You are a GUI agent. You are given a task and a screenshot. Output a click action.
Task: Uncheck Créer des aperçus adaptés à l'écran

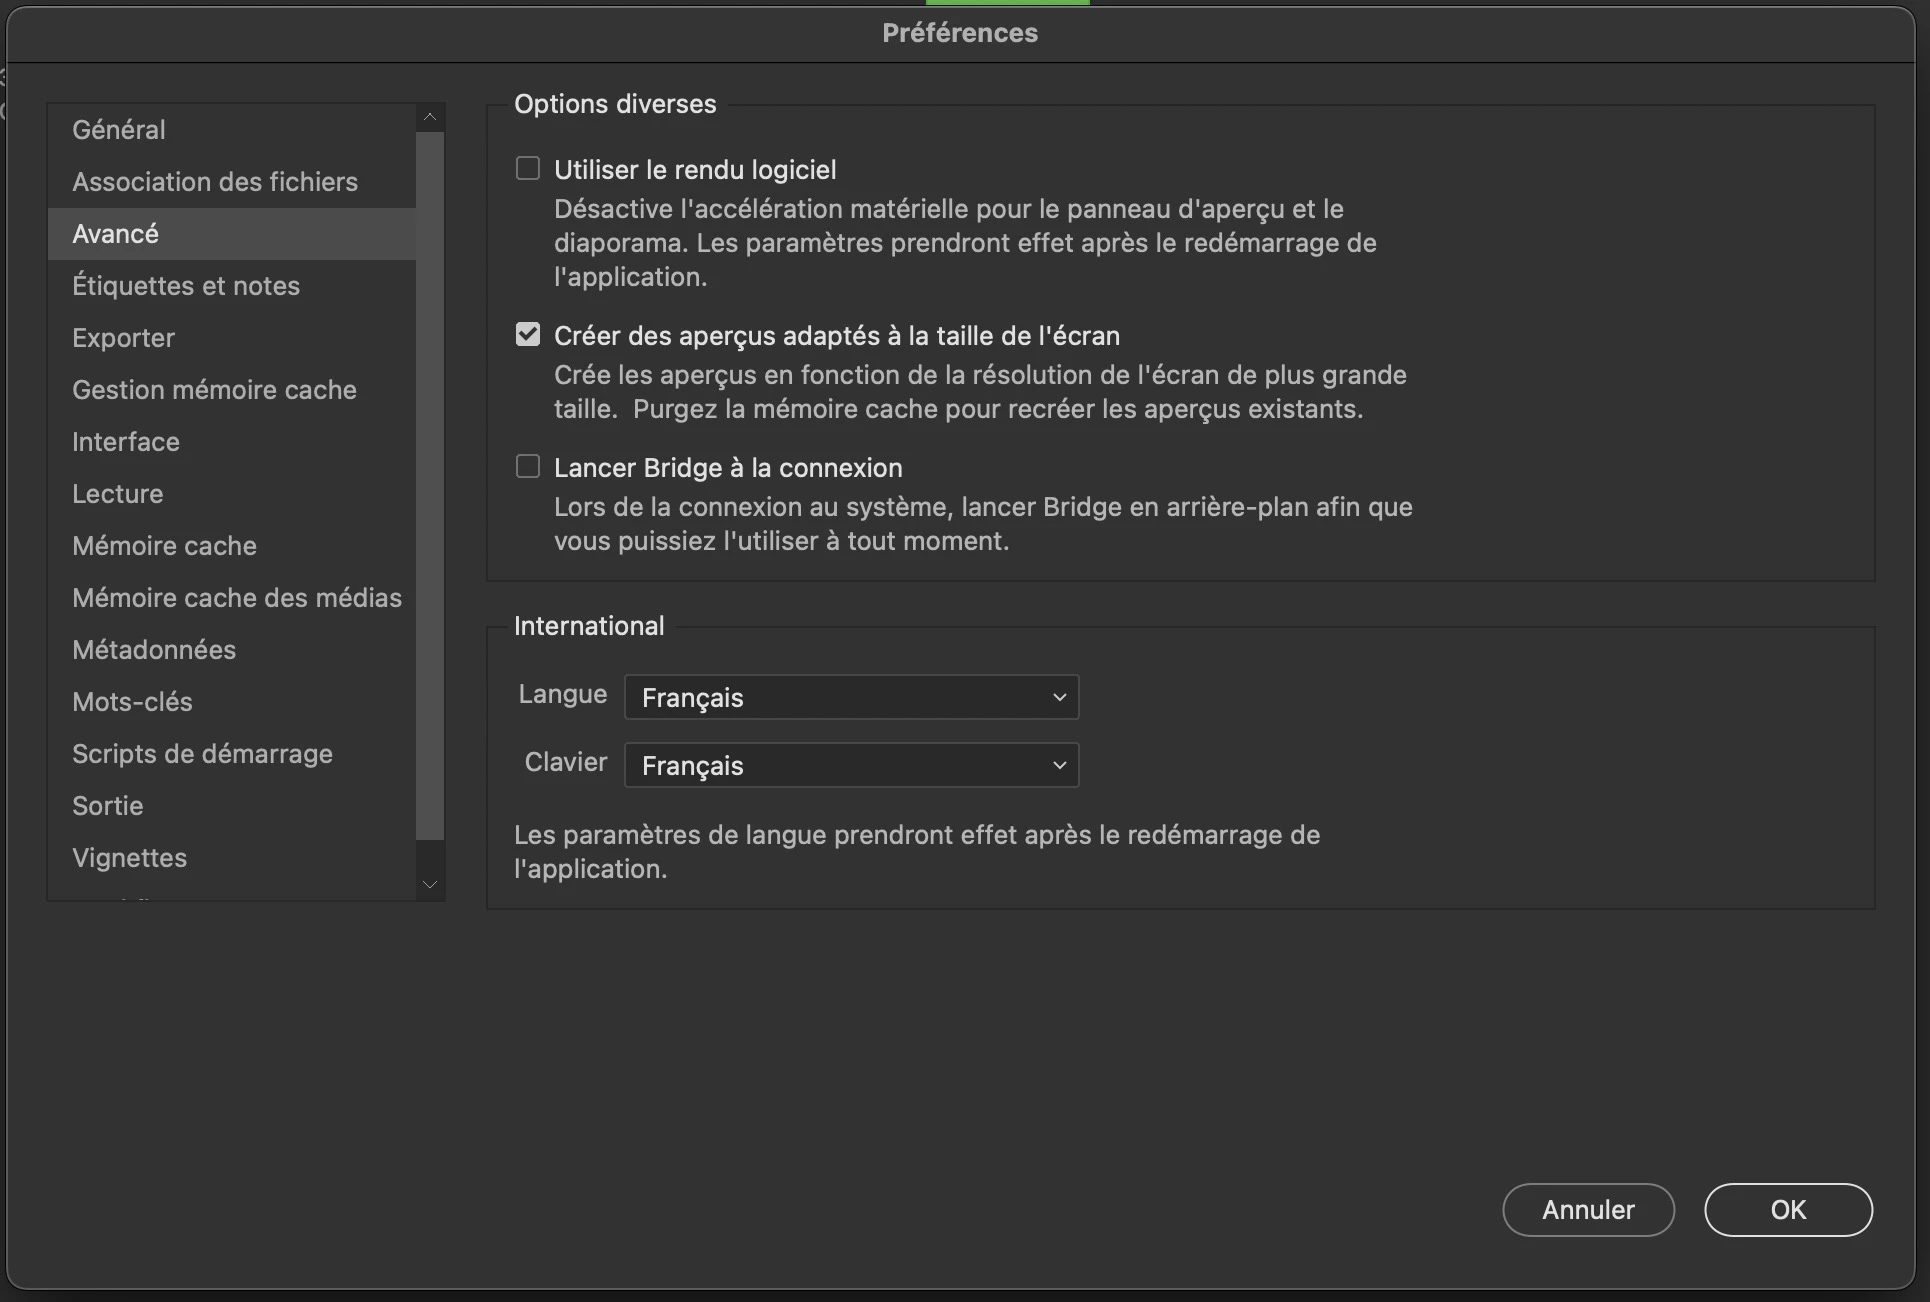[527, 335]
